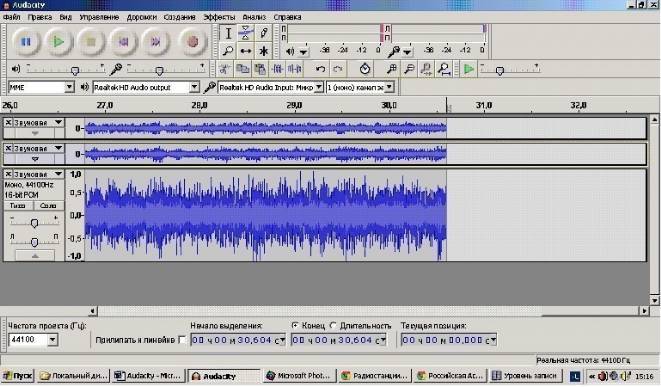
Task: Click the Undo arrow icon
Action: point(320,69)
